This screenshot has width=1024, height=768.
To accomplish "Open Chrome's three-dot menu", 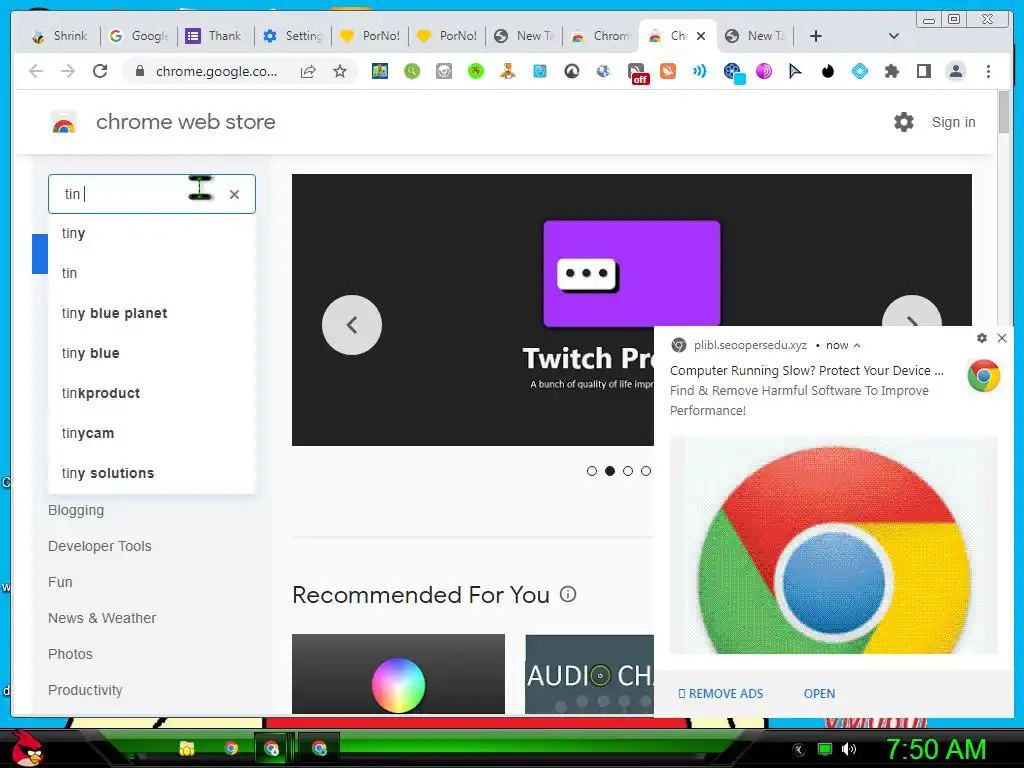I will pyautogui.click(x=988, y=71).
